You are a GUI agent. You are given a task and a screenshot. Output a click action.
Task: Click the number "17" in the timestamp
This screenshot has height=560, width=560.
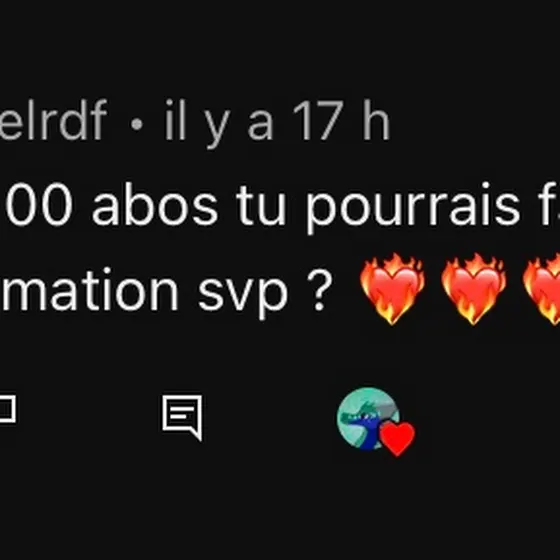(318, 120)
